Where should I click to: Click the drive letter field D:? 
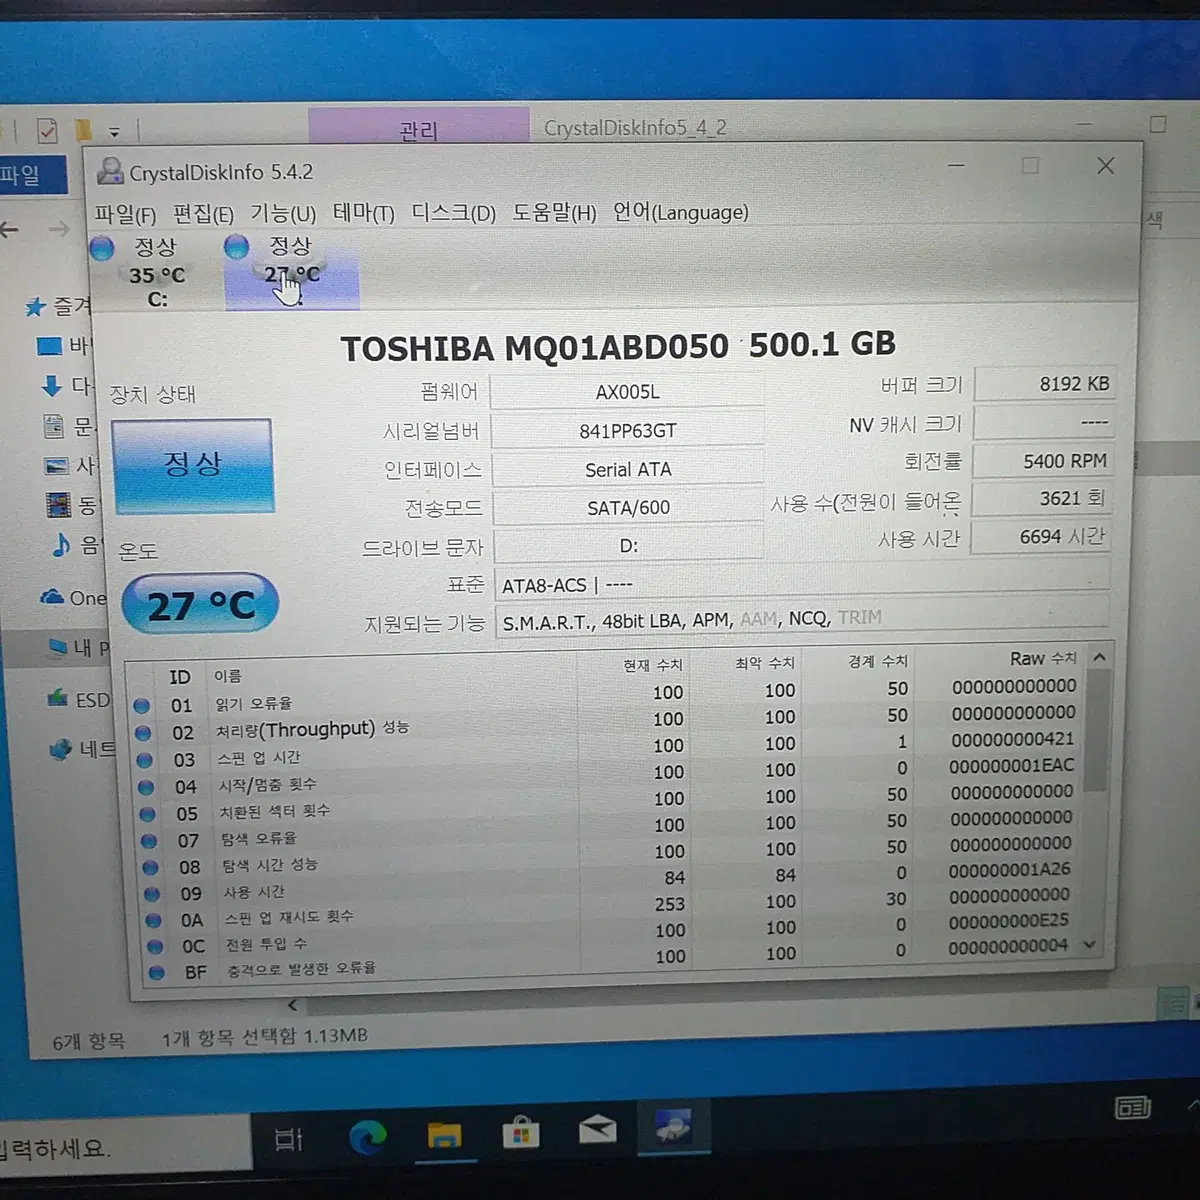tap(628, 545)
